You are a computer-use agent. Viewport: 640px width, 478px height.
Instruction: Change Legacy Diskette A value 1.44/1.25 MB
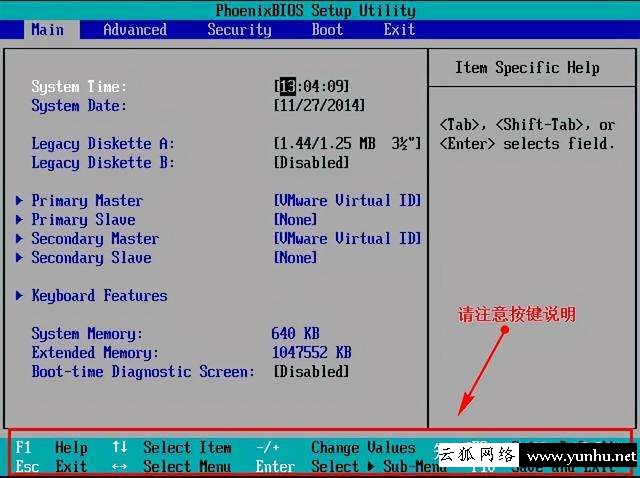(347, 143)
